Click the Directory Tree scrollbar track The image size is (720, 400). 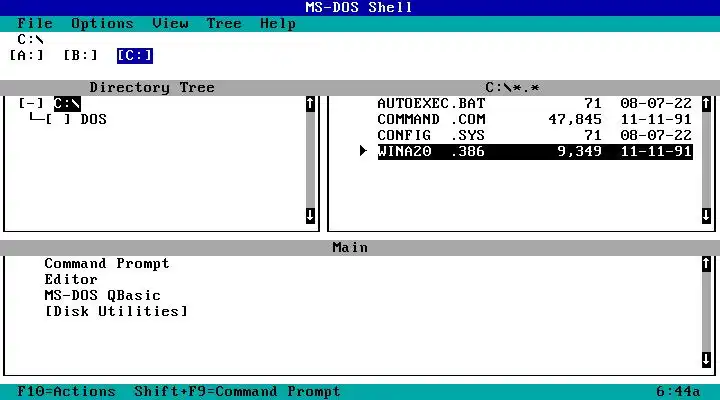click(310, 160)
